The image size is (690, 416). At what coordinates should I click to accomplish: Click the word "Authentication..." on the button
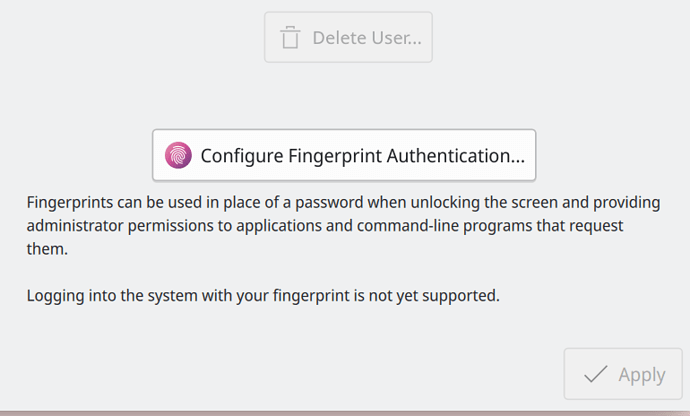click(x=455, y=156)
